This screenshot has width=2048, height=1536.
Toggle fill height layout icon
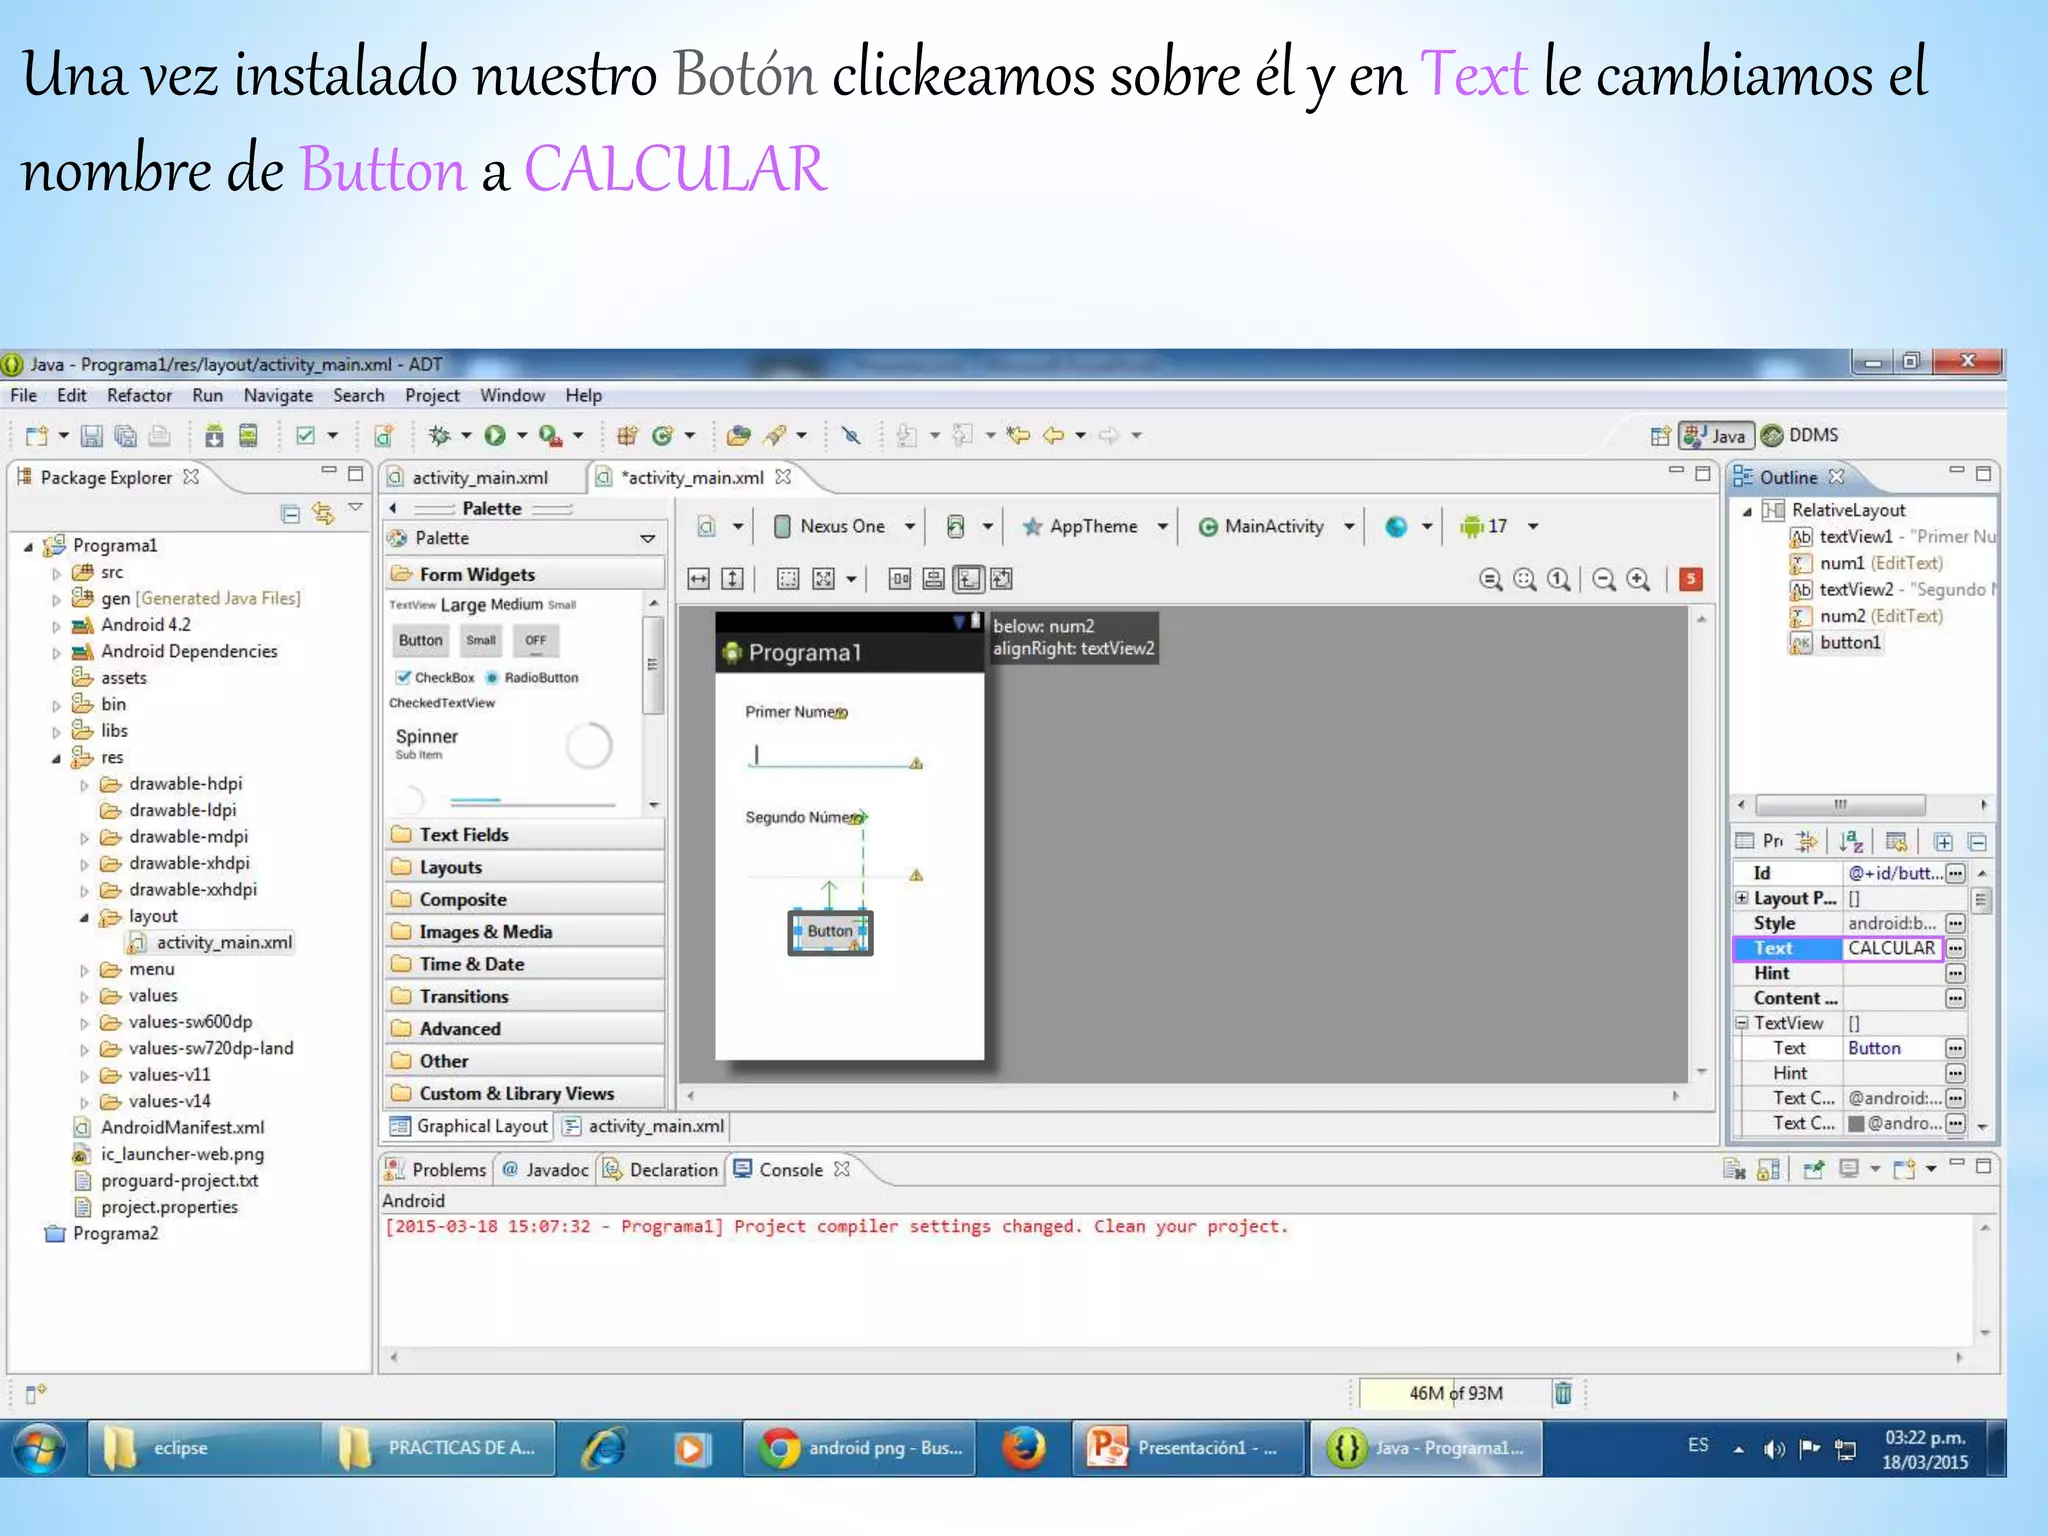pyautogui.click(x=733, y=579)
